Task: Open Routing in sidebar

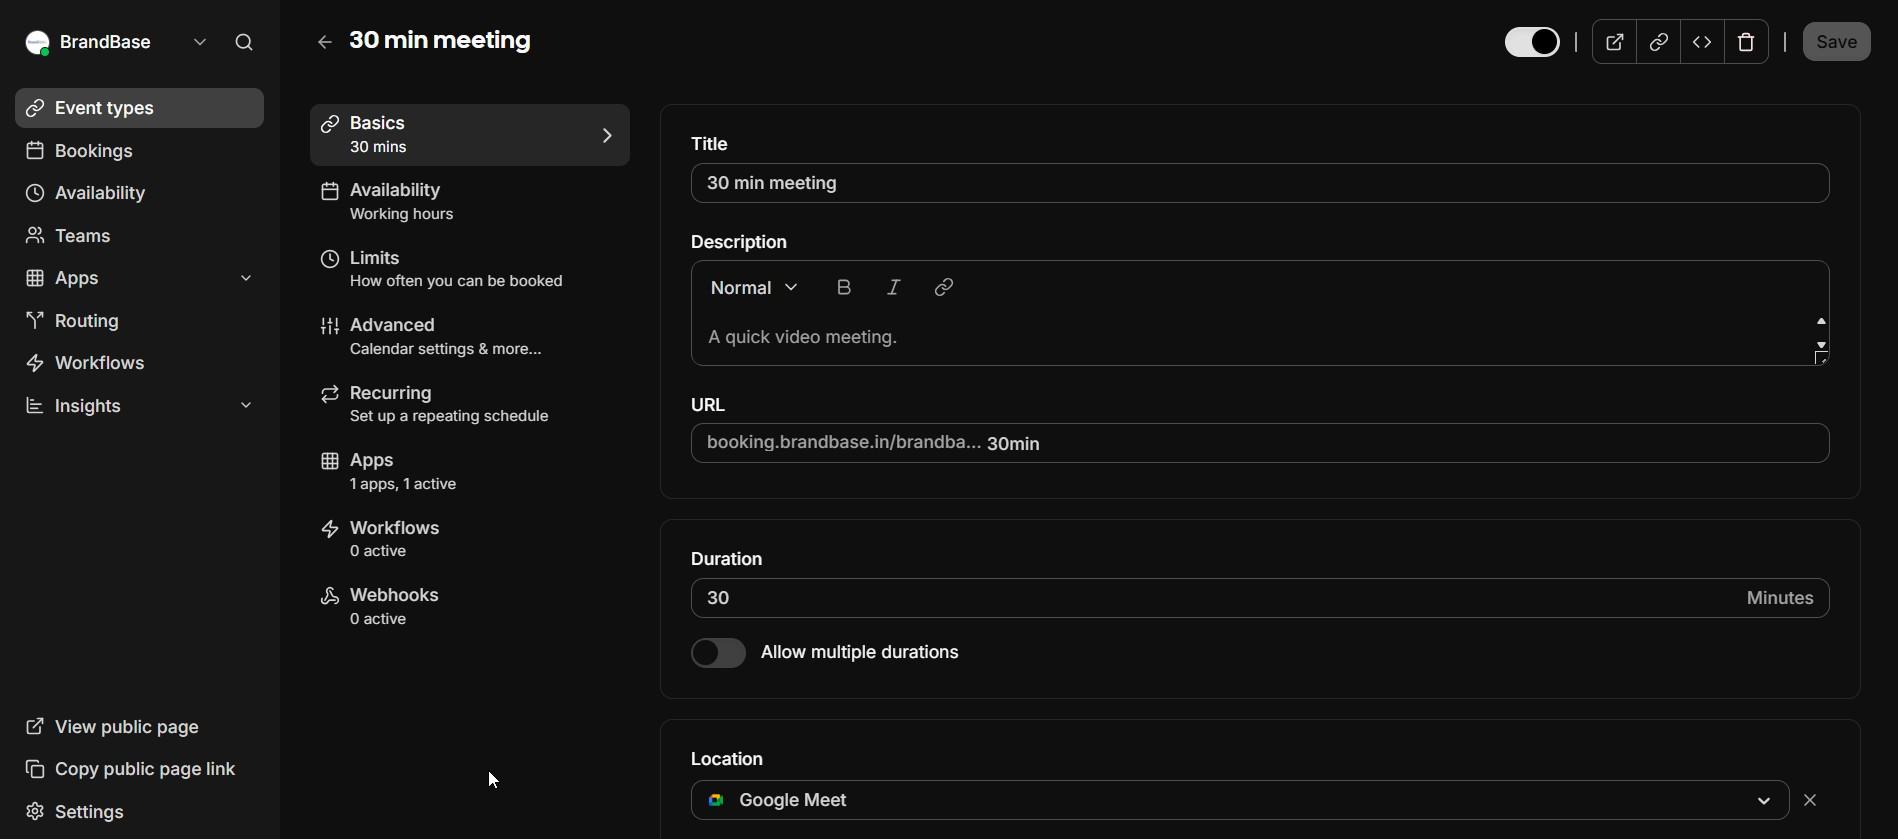Action: click(139, 321)
